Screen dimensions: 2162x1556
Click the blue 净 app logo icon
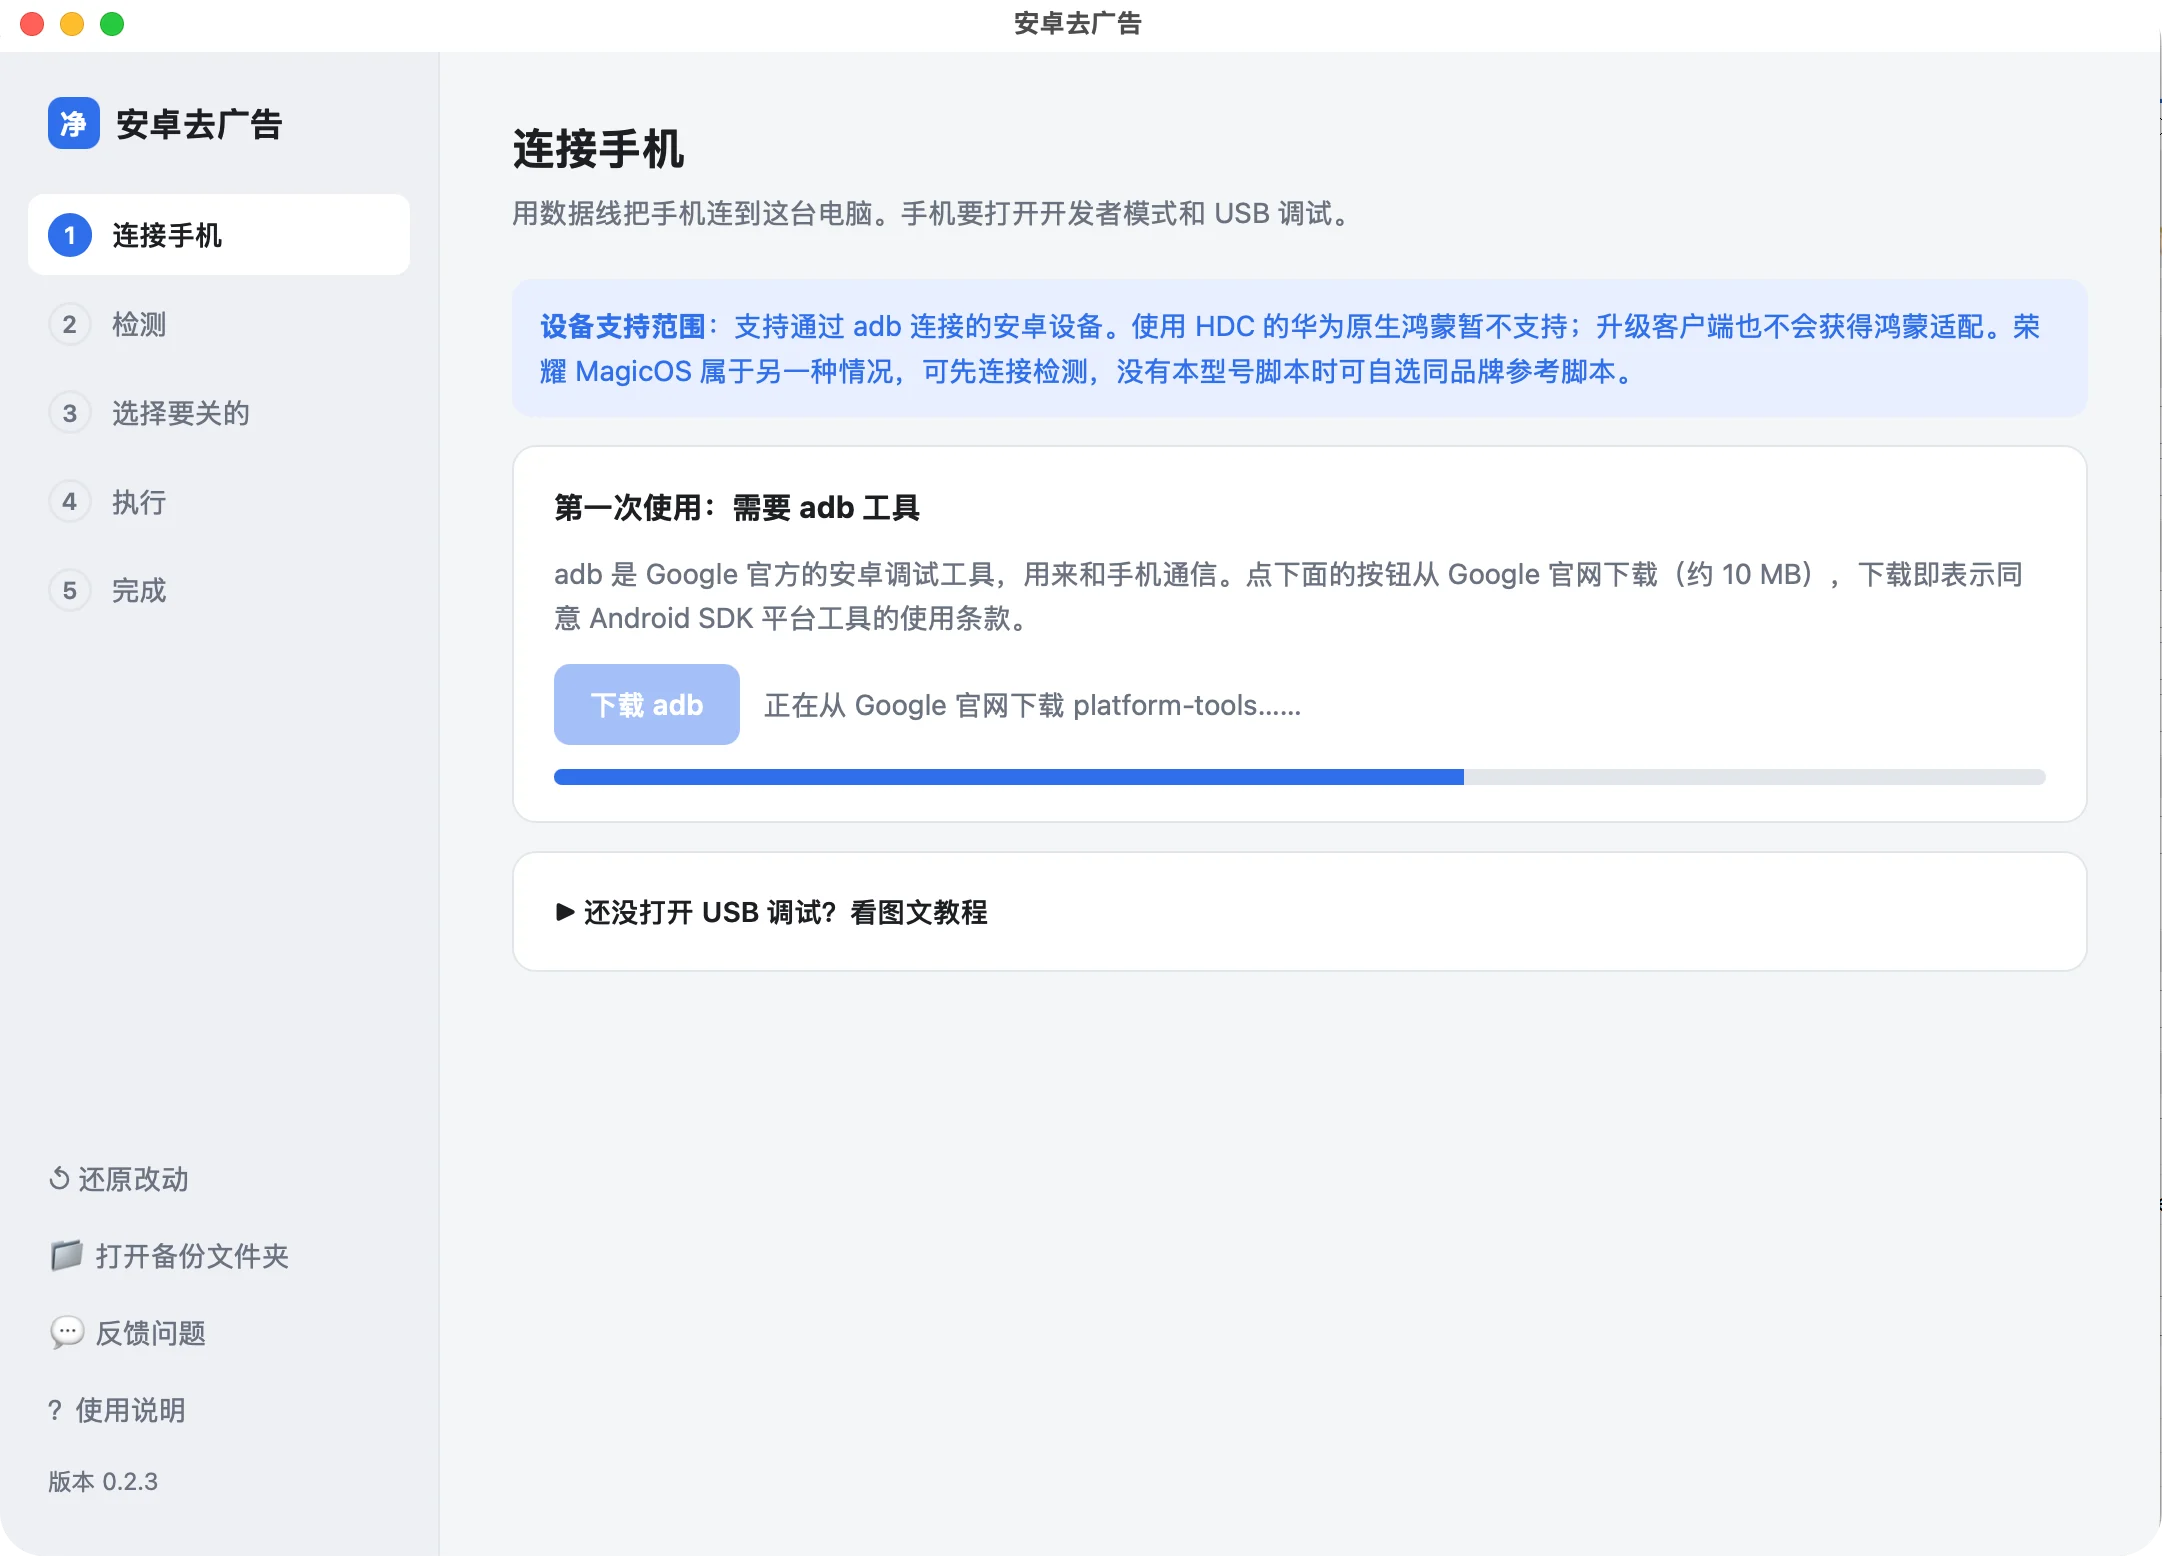73,123
